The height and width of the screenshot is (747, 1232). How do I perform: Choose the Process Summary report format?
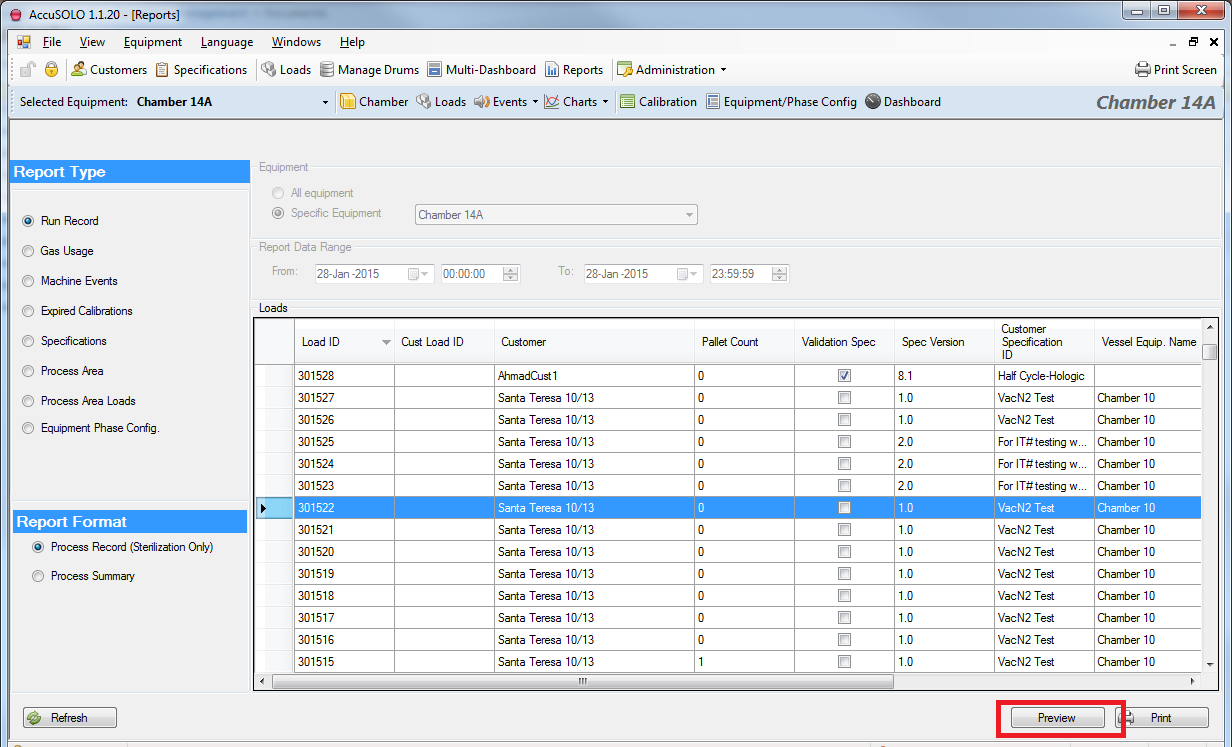coord(39,576)
